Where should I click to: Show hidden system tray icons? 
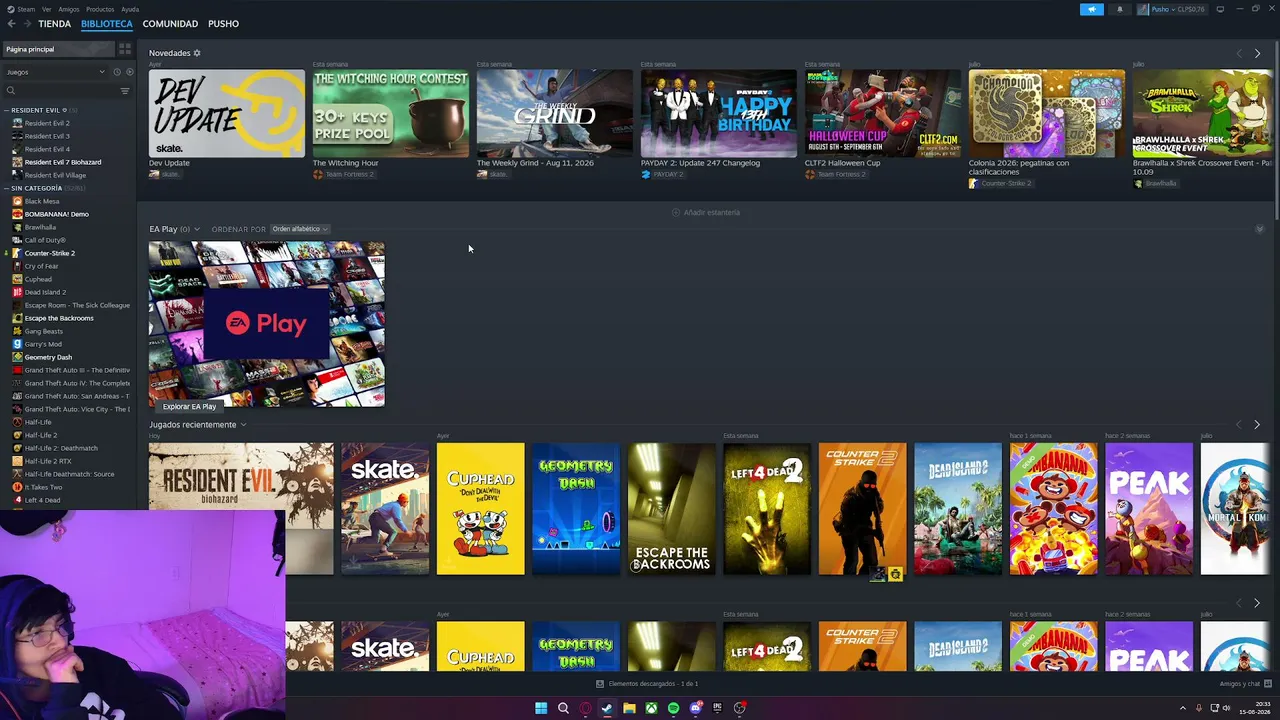1182,708
